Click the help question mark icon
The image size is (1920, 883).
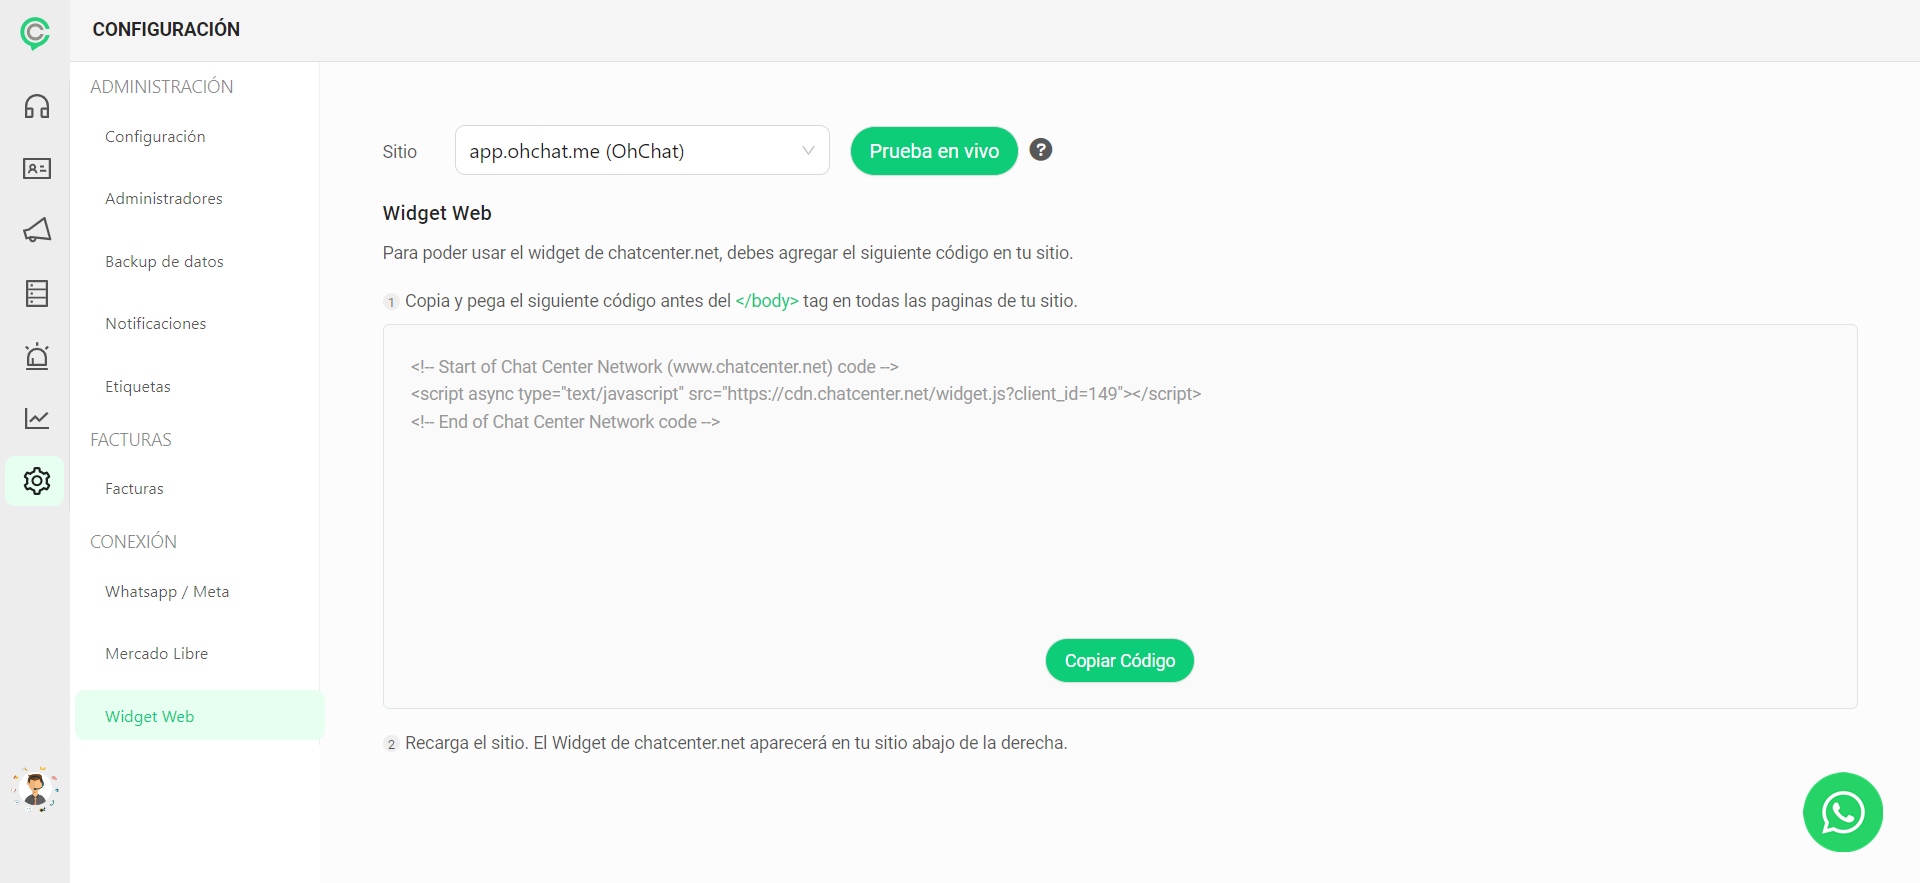[x=1041, y=150]
